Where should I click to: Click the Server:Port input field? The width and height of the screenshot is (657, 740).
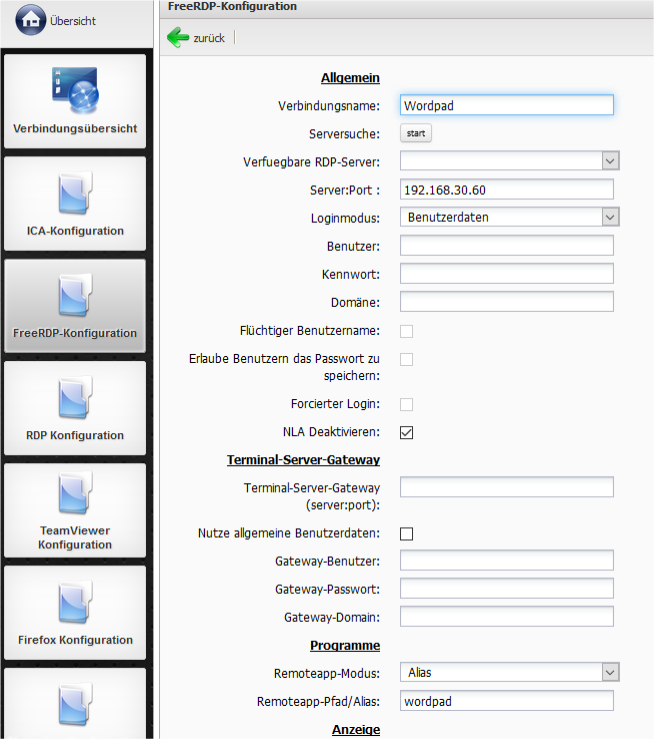coord(506,190)
